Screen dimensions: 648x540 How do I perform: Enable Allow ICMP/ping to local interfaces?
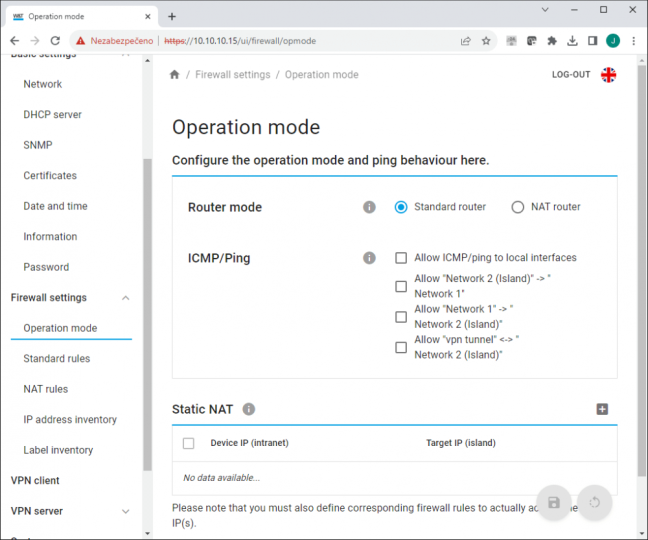tap(401, 258)
